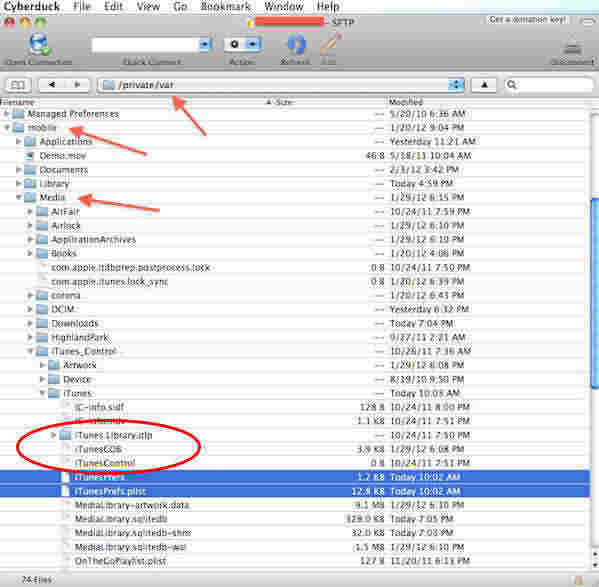Viewport: 599px width, 587px height.
Task: Click the lock icon in status bar
Action: point(580,581)
